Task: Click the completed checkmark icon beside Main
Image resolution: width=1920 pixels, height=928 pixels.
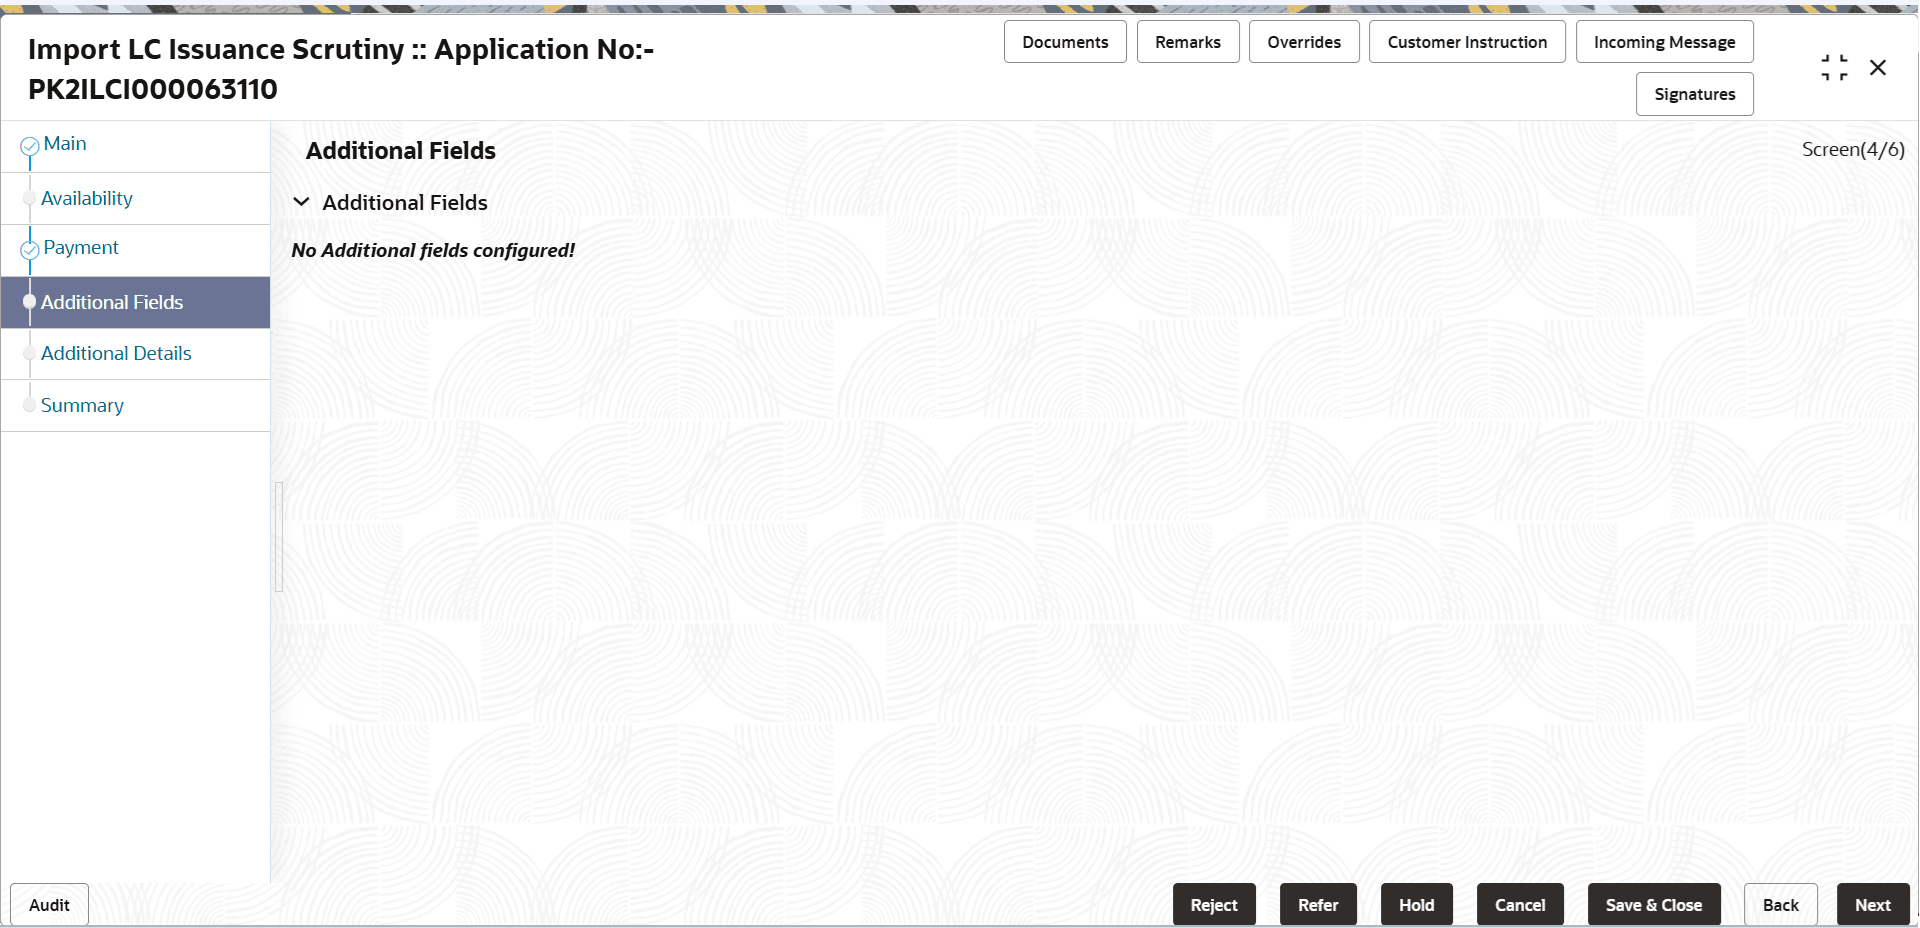Action: [x=29, y=142]
